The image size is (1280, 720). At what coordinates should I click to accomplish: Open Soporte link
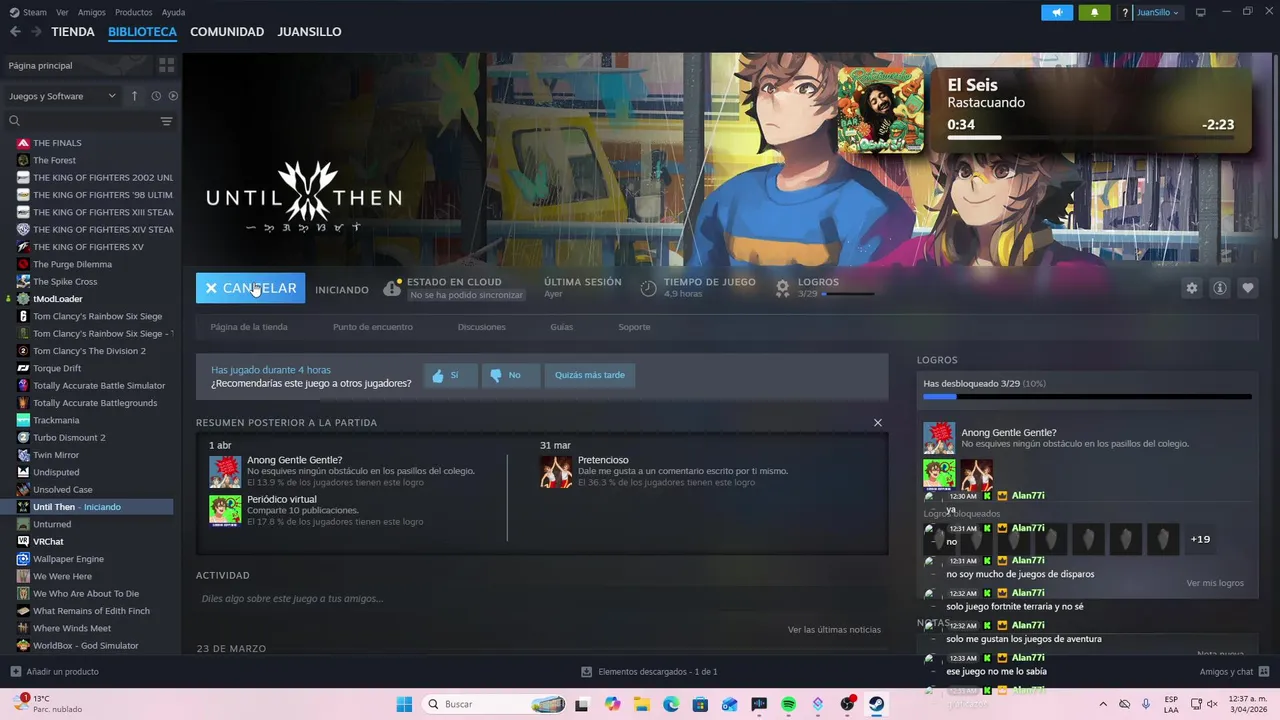(x=634, y=327)
